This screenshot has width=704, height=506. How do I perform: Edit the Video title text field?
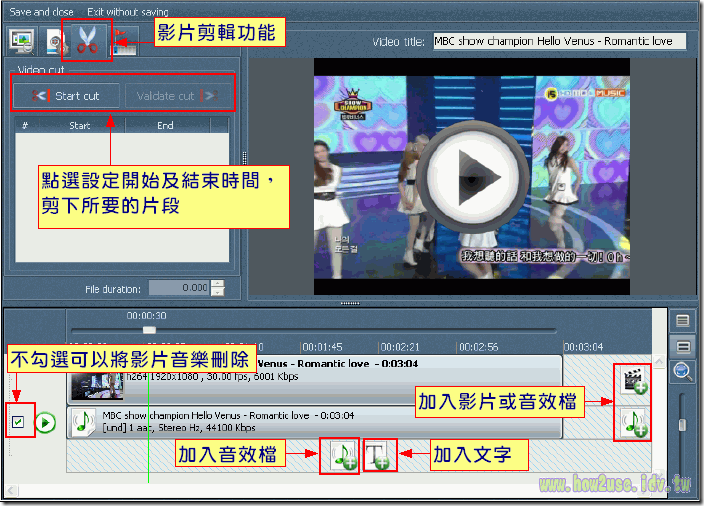[x=559, y=41]
